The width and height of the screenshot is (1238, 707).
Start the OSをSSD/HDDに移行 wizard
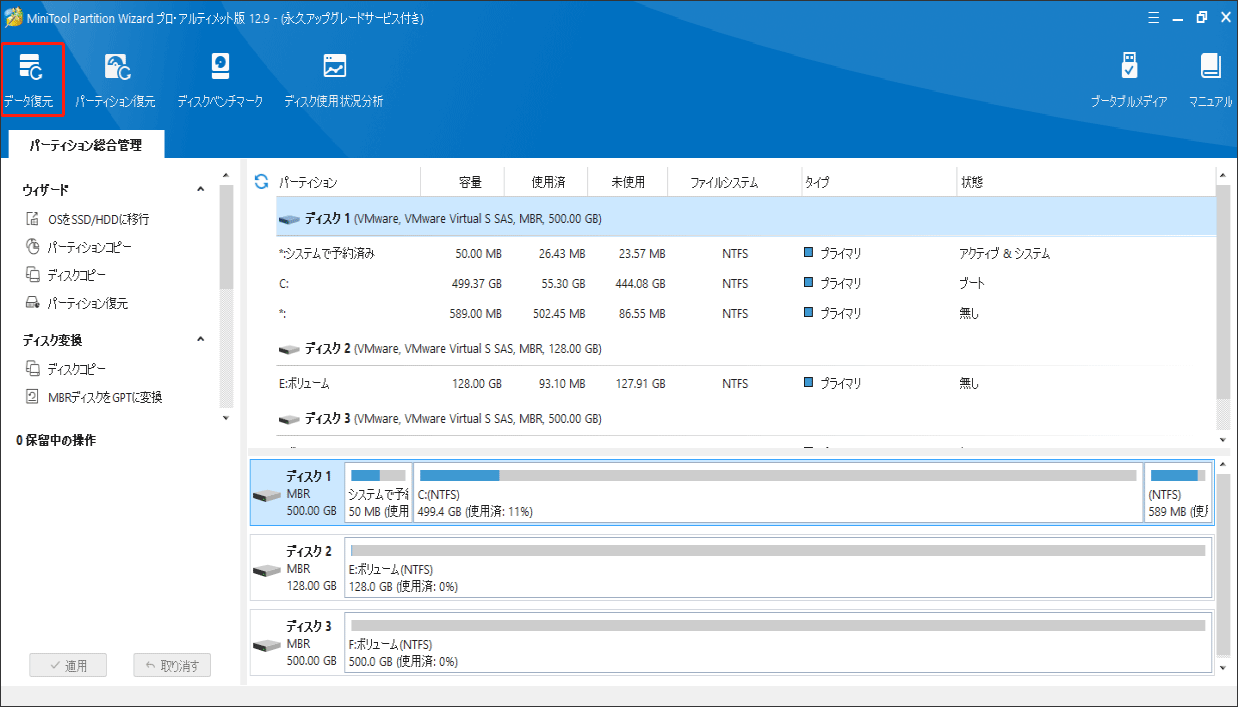click(x=97, y=219)
